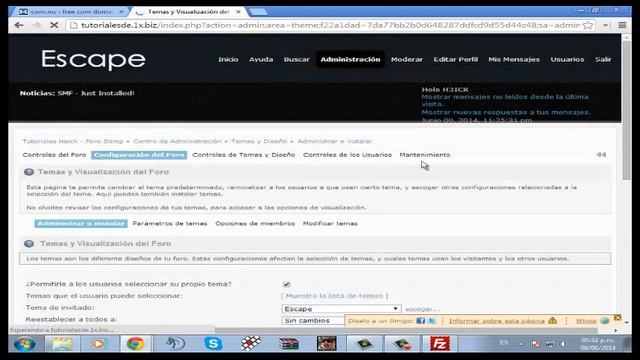Open the Reestablecer a todos Sin cambios dropdown
640x360 pixels.
313,321
